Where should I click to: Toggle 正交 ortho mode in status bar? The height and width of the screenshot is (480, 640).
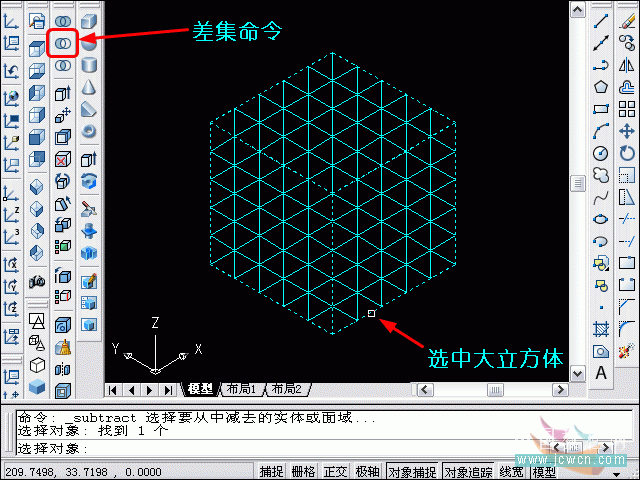[x=336, y=471]
